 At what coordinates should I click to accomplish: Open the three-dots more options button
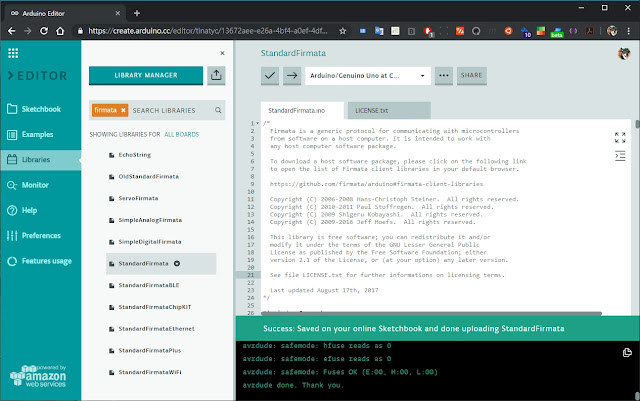(444, 76)
